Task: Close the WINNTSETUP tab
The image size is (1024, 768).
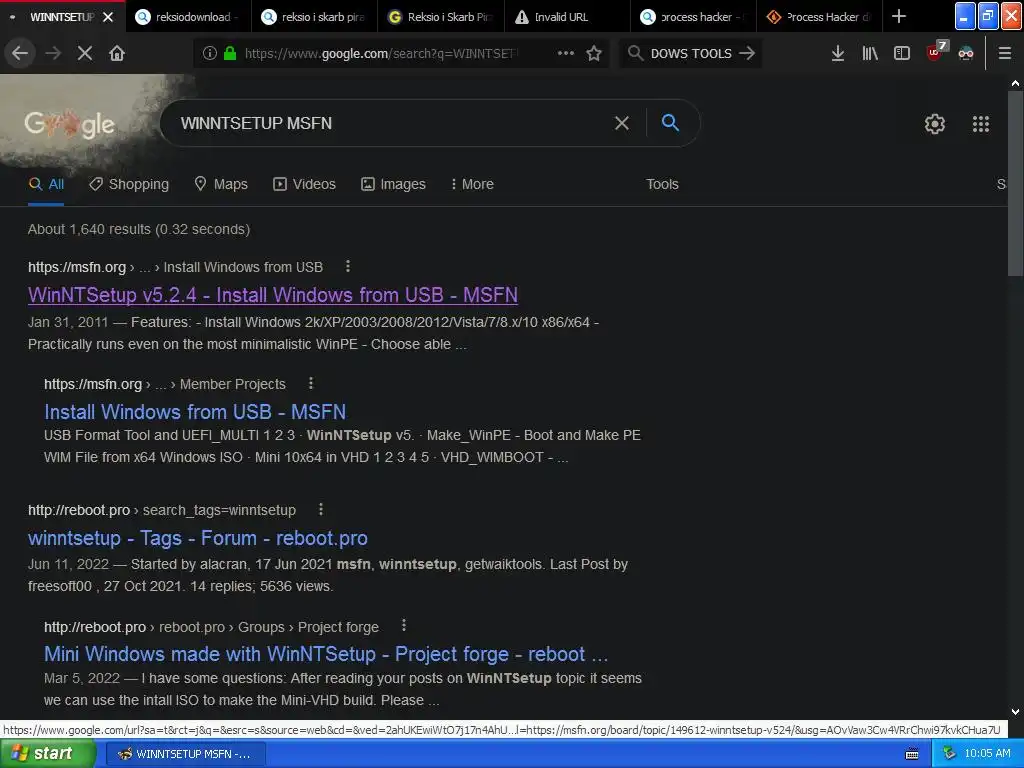Action: 108,17
